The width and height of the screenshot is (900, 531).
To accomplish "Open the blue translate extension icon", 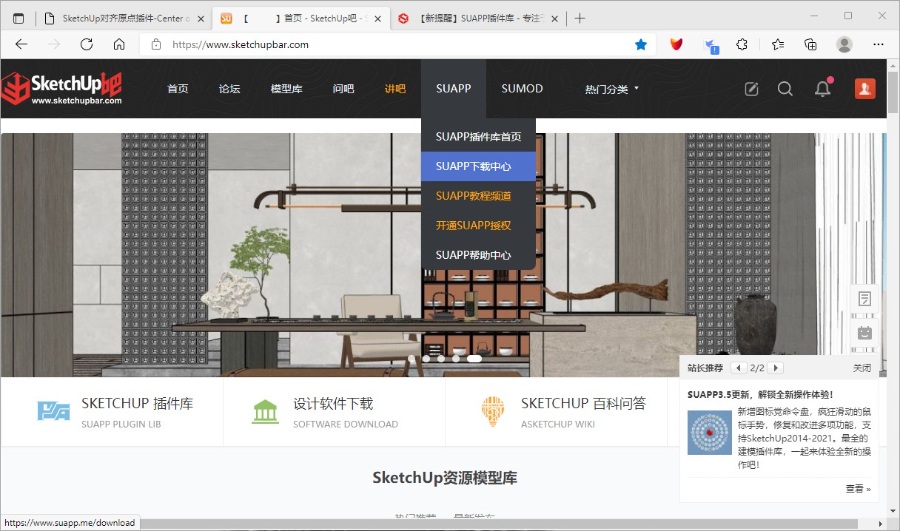I will (x=711, y=45).
